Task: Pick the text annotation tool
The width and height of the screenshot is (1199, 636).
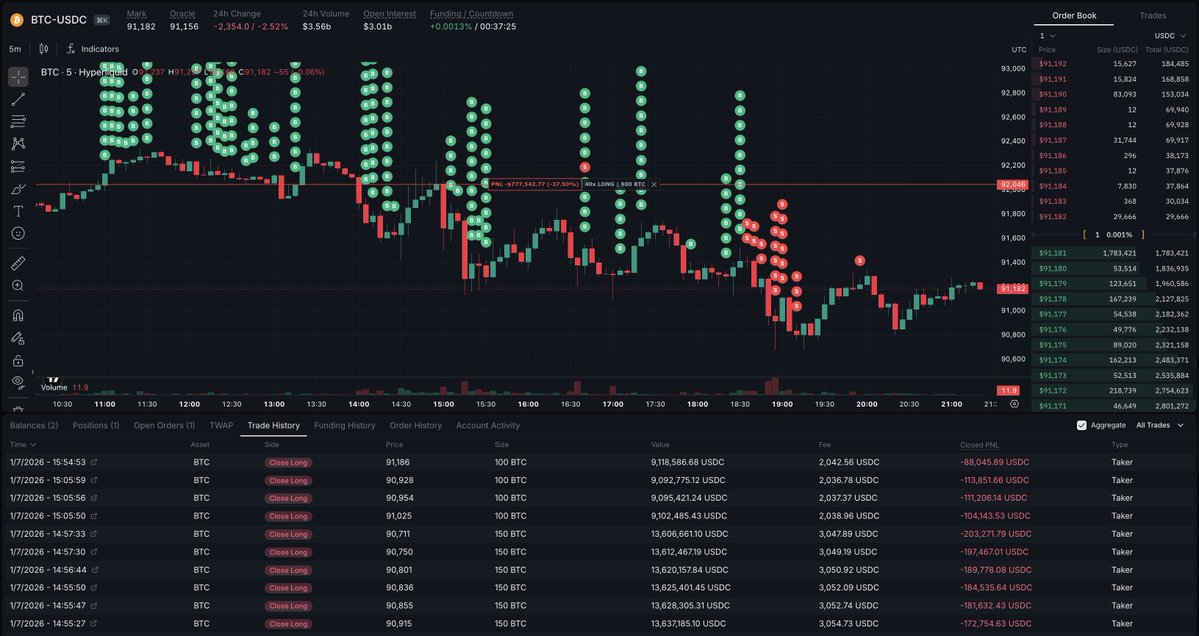Action: click(18, 211)
